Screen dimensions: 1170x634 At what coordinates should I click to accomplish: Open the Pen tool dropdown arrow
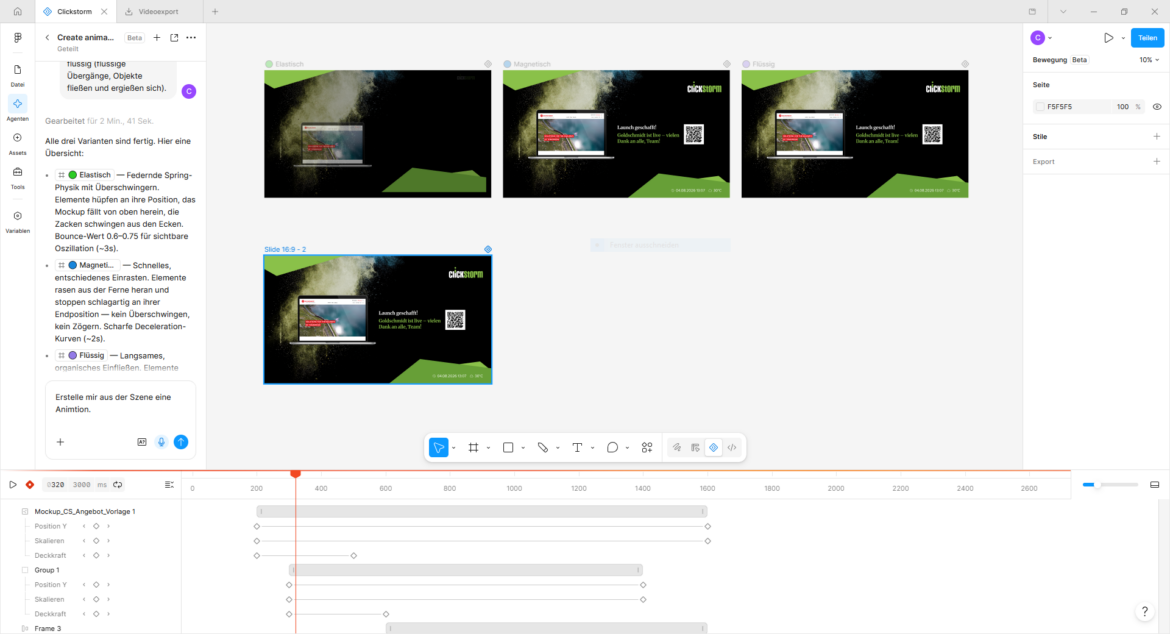(x=557, y=448)
